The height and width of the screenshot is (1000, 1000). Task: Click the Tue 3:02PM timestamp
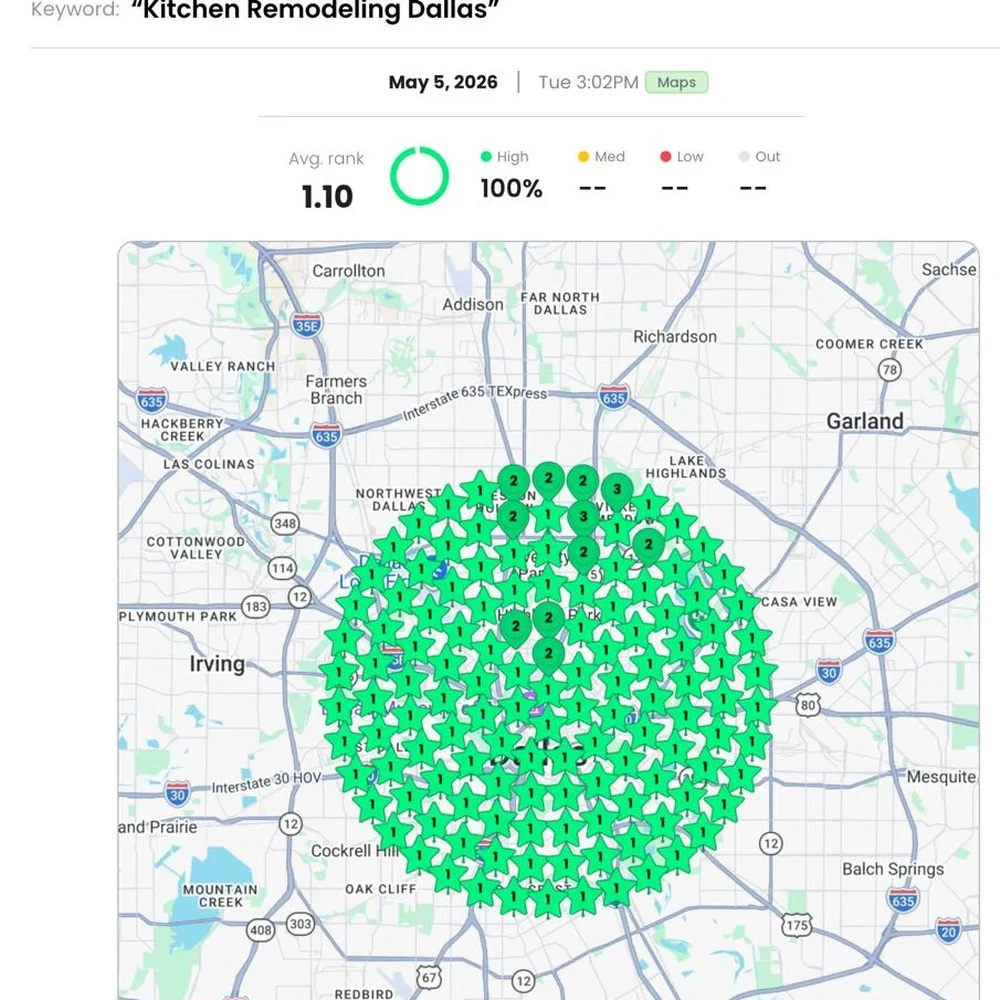pos(588,82)
